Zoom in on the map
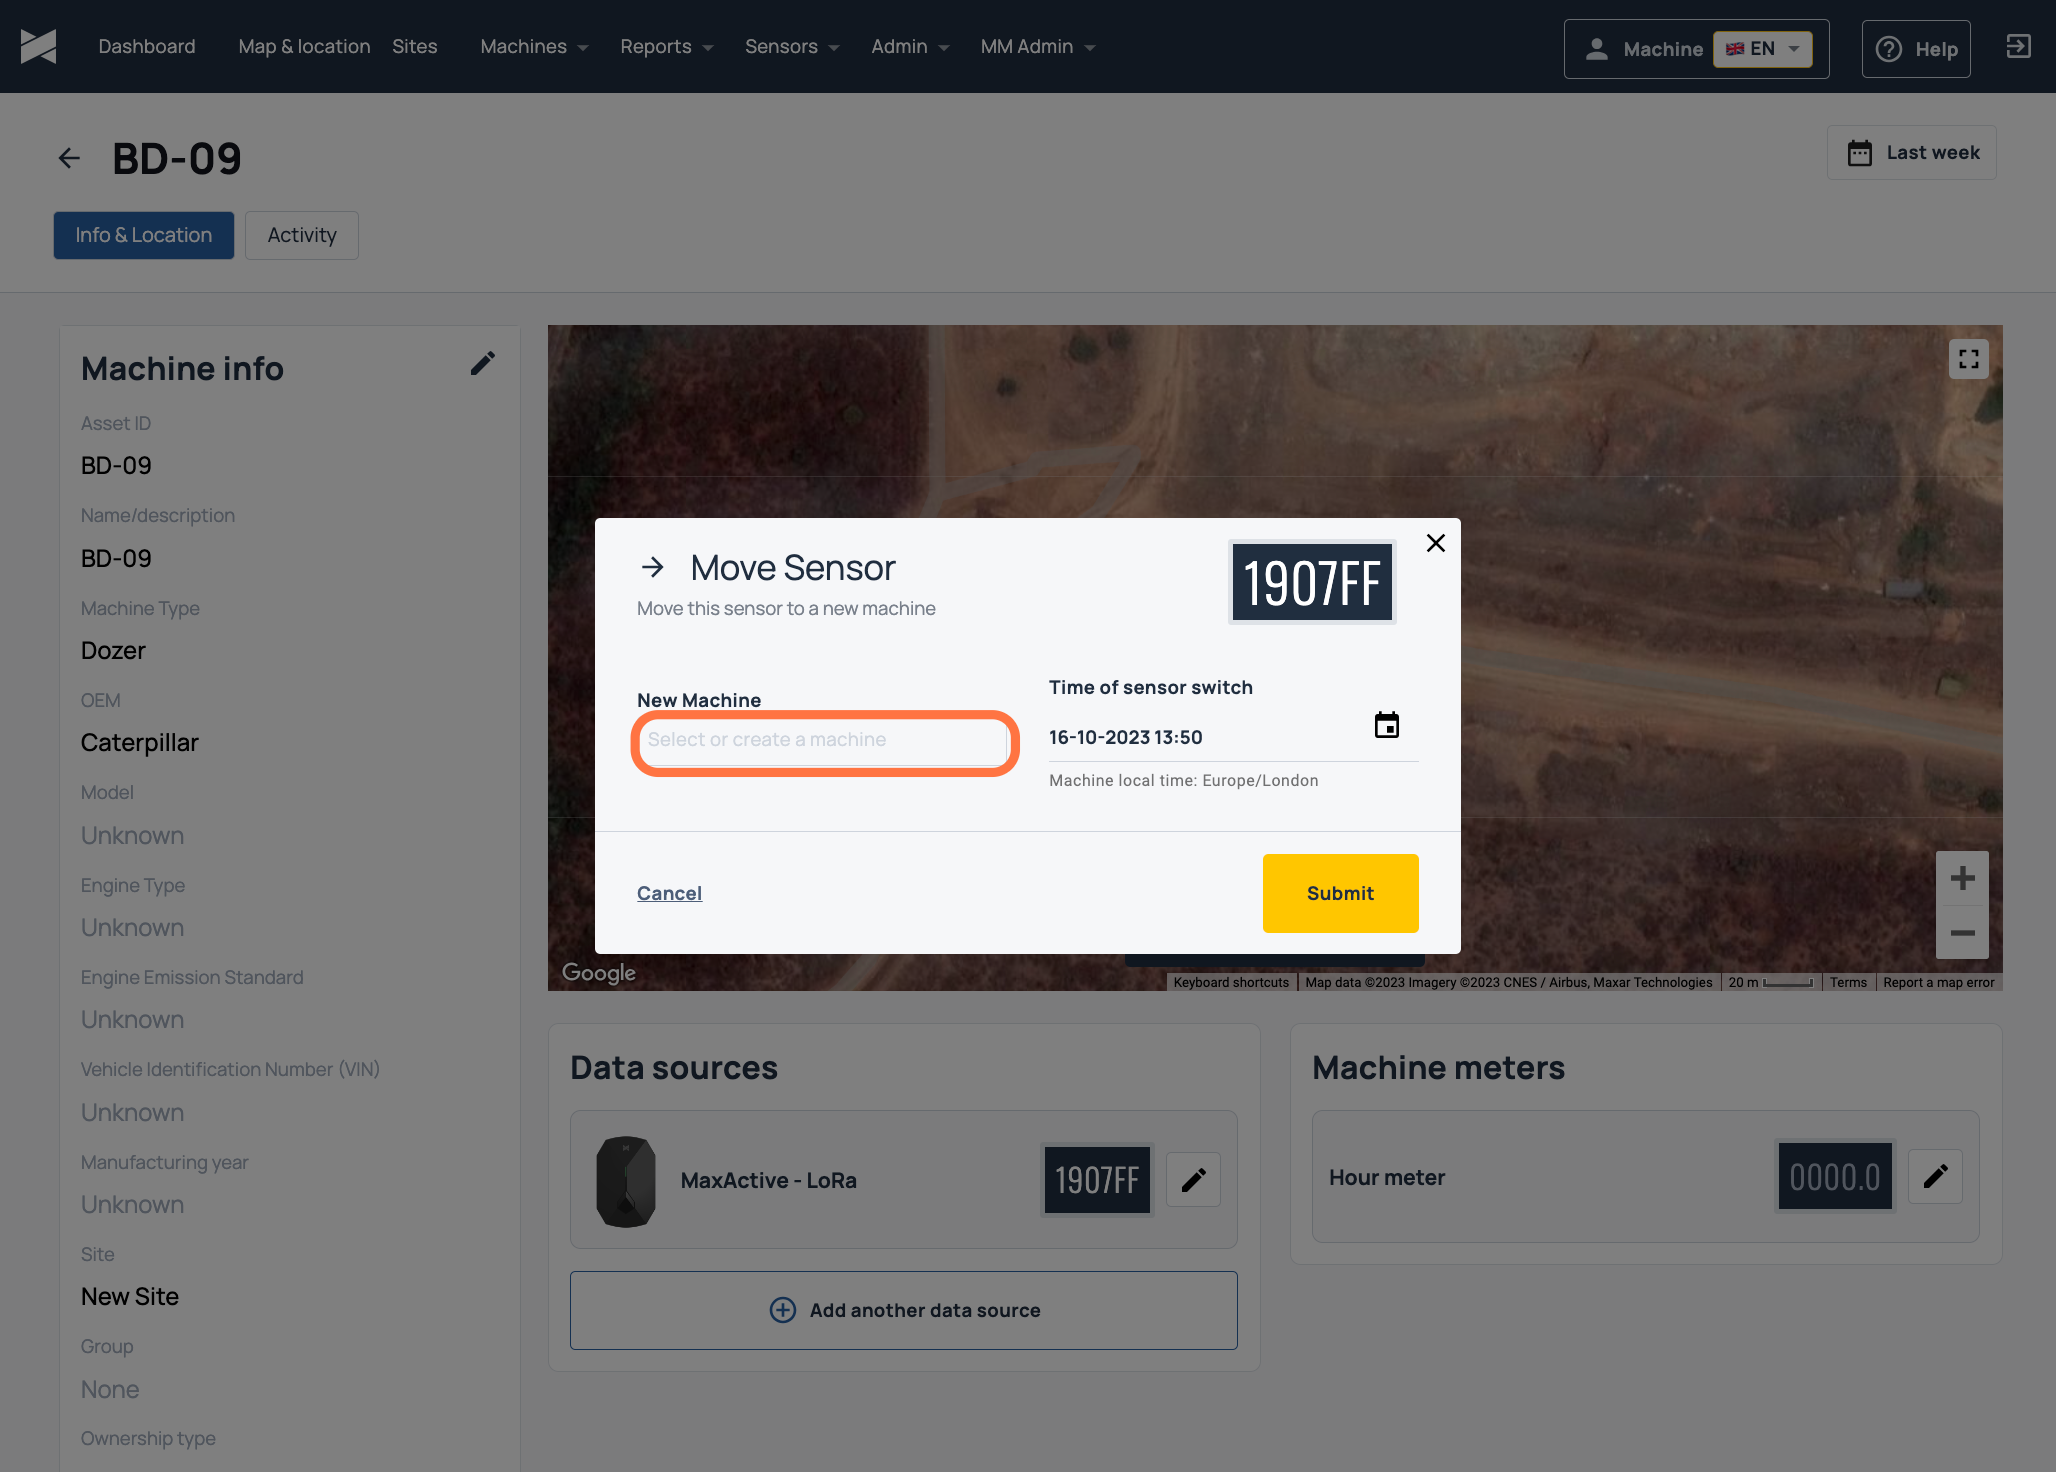2056x1472 pixels. [x=1962, y=878]
